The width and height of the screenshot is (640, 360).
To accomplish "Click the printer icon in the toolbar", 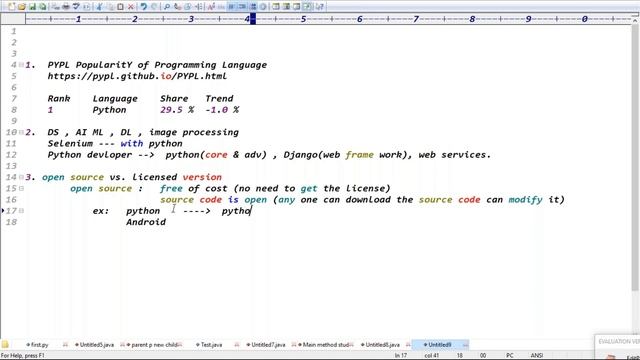I will 65,7.
